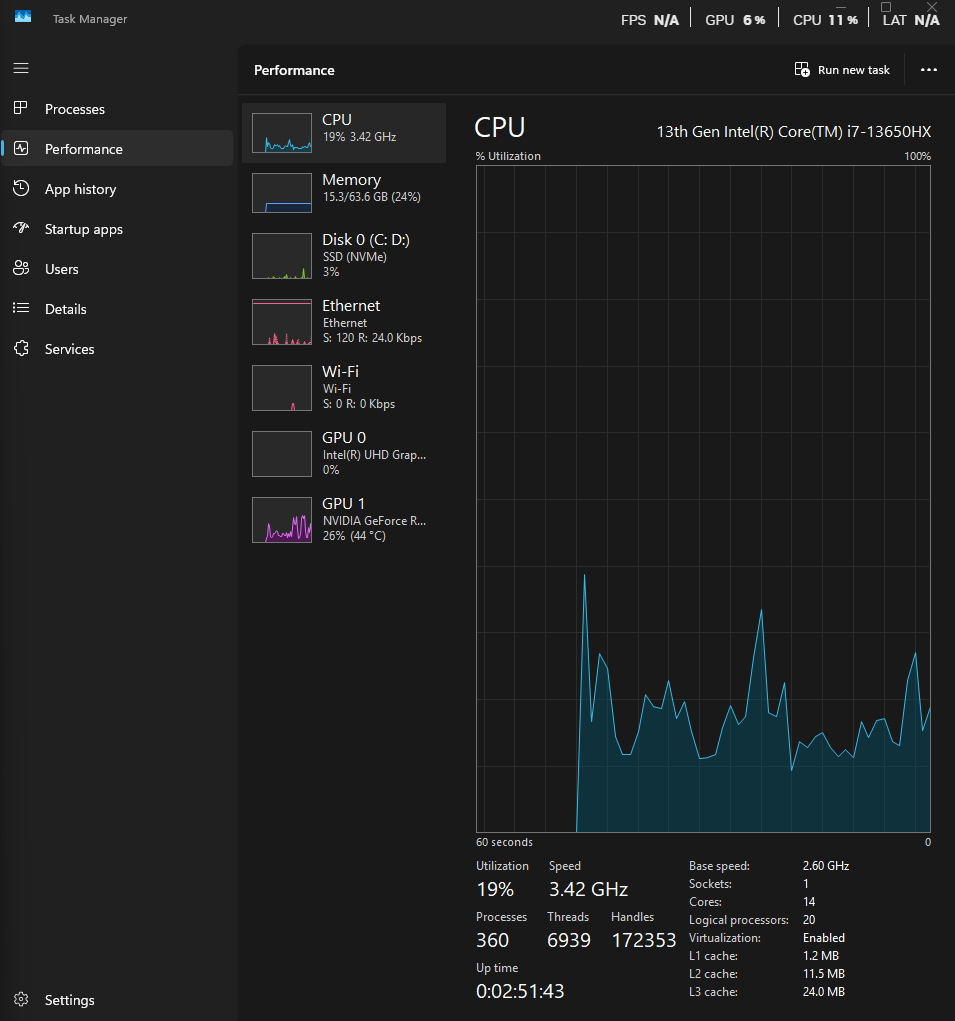
Task: Select GPU 0 Intel UHD Graphics
Action: point(344,454)
